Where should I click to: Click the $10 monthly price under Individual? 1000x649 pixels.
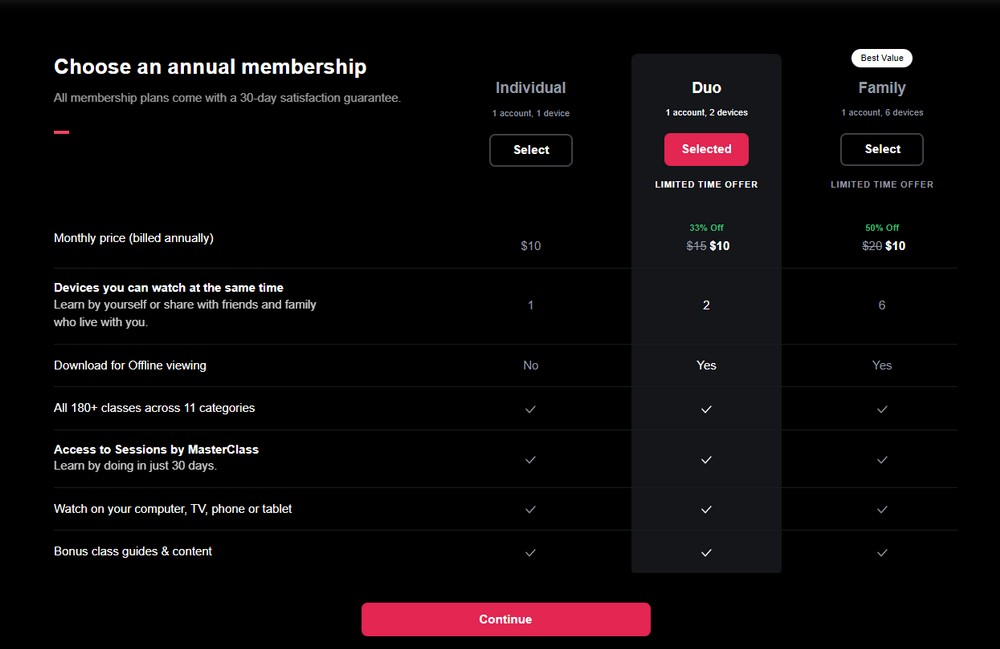[x=530, y=245]
